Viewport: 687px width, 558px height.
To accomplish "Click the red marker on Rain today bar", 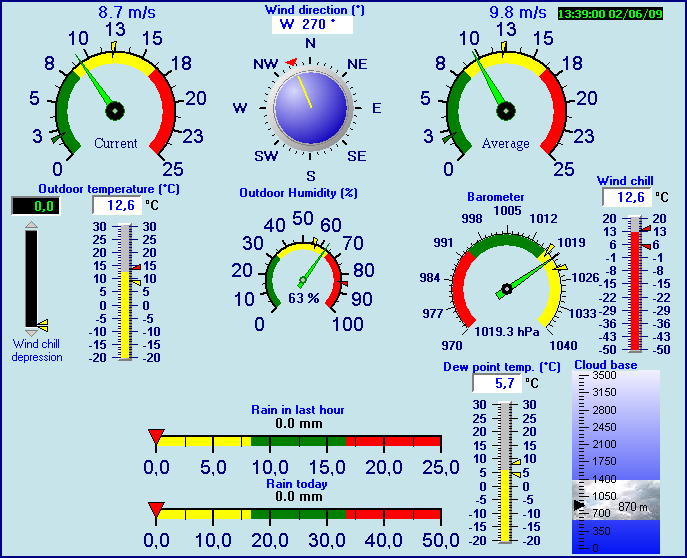I will [x=155, y=509].
